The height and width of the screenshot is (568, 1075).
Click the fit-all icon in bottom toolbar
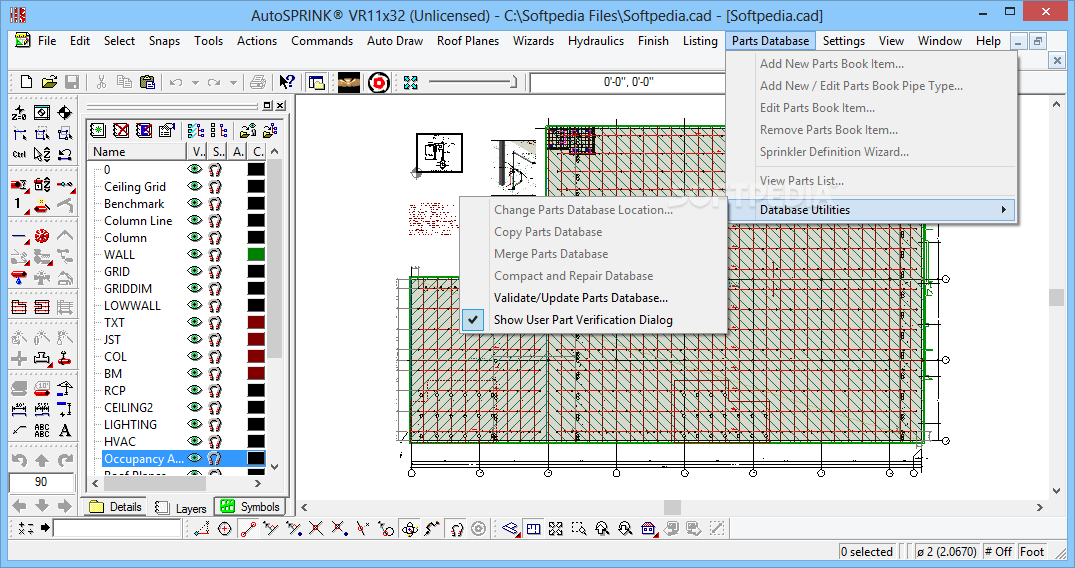point(555,529)
